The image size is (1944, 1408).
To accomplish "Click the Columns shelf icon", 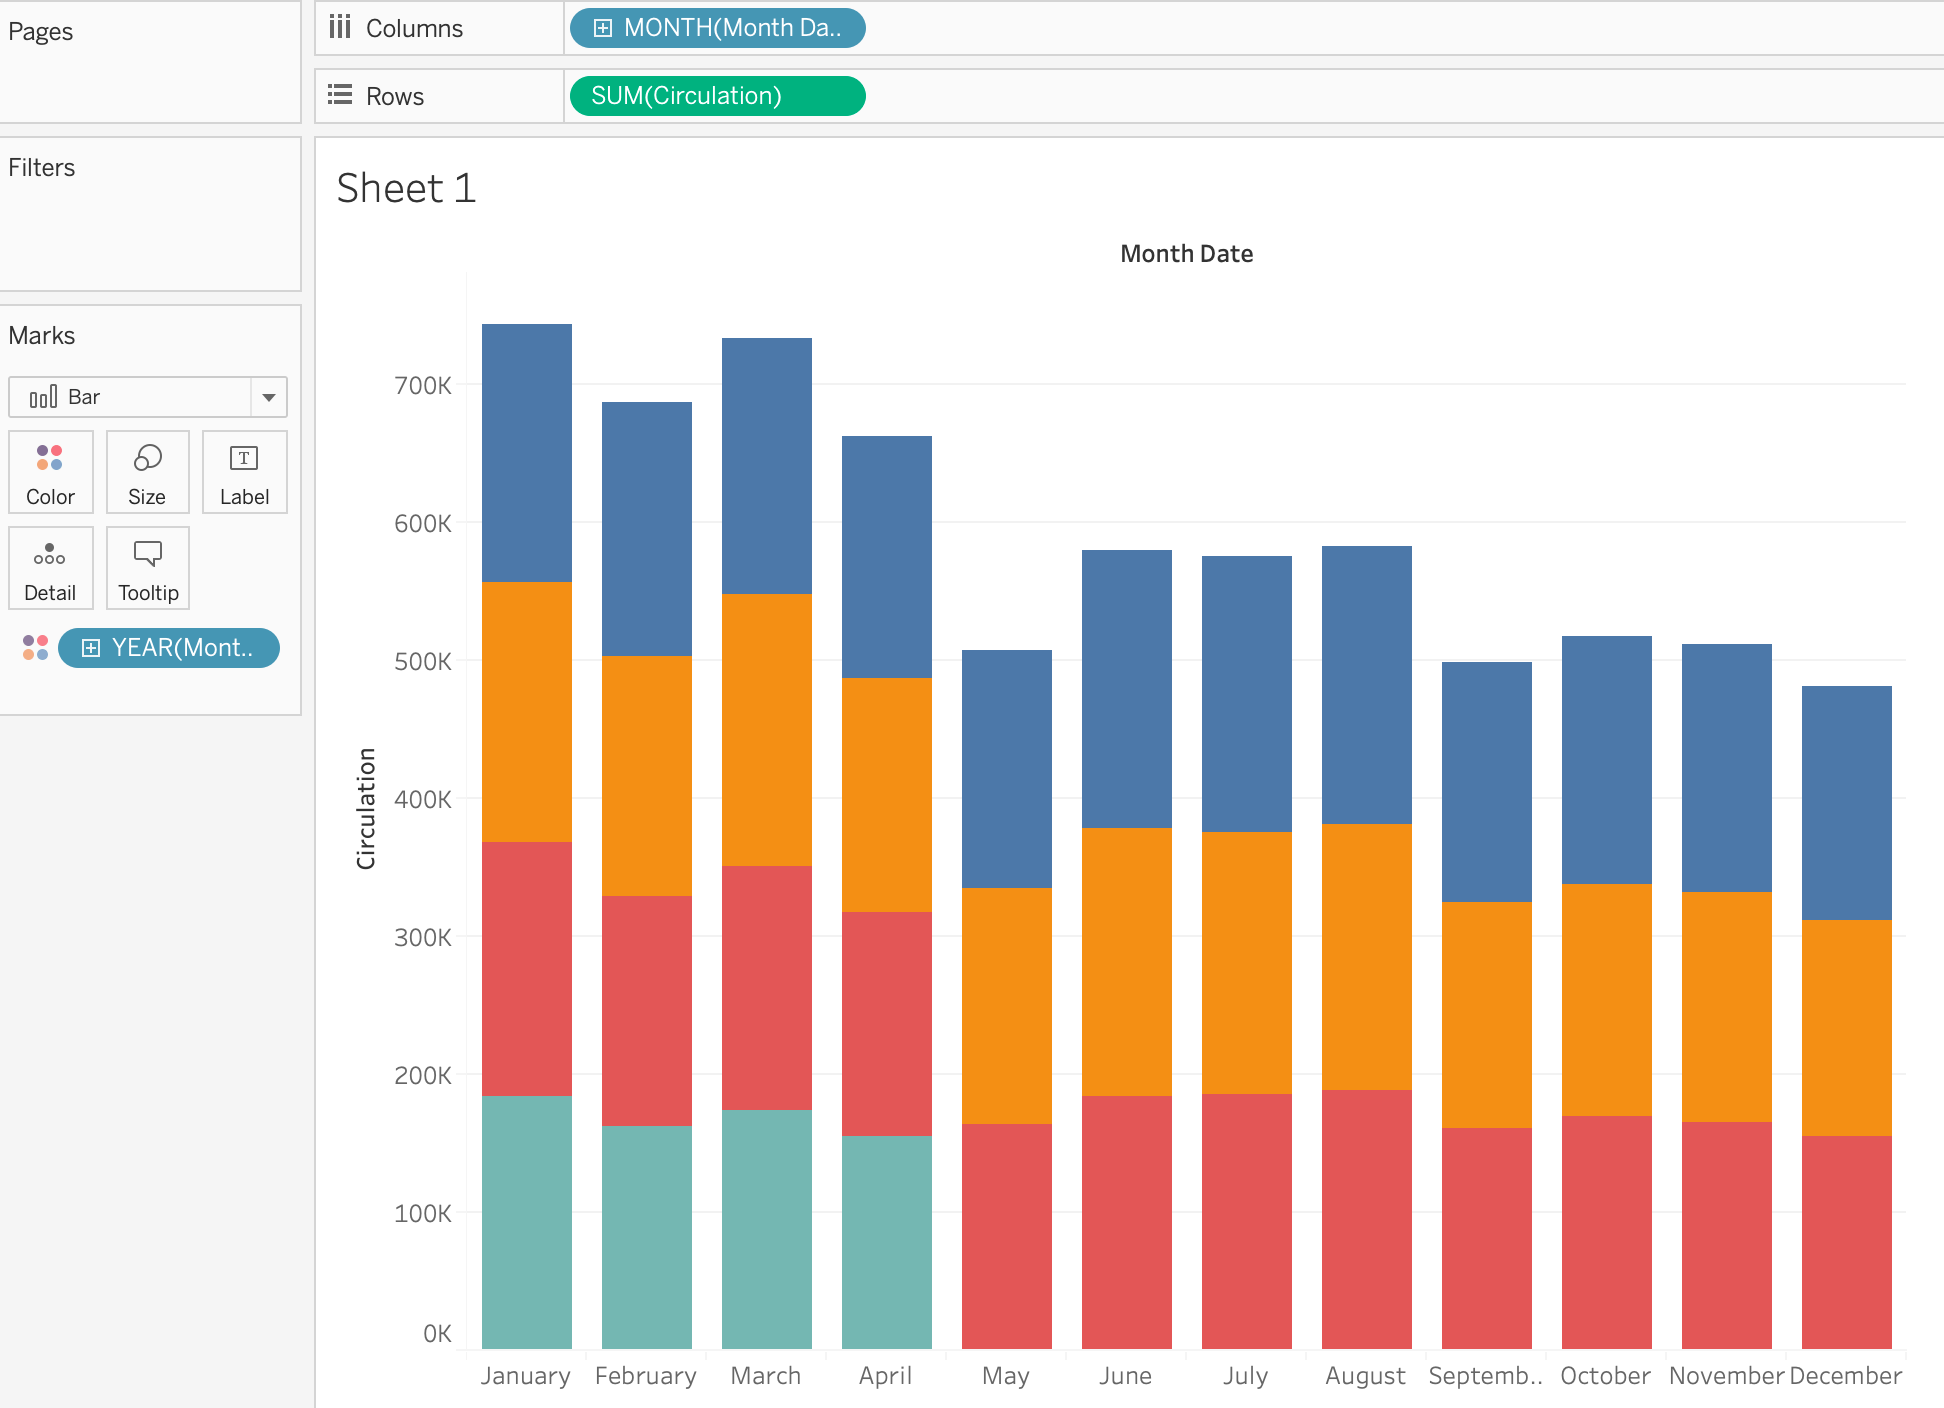I will point(340,27).
